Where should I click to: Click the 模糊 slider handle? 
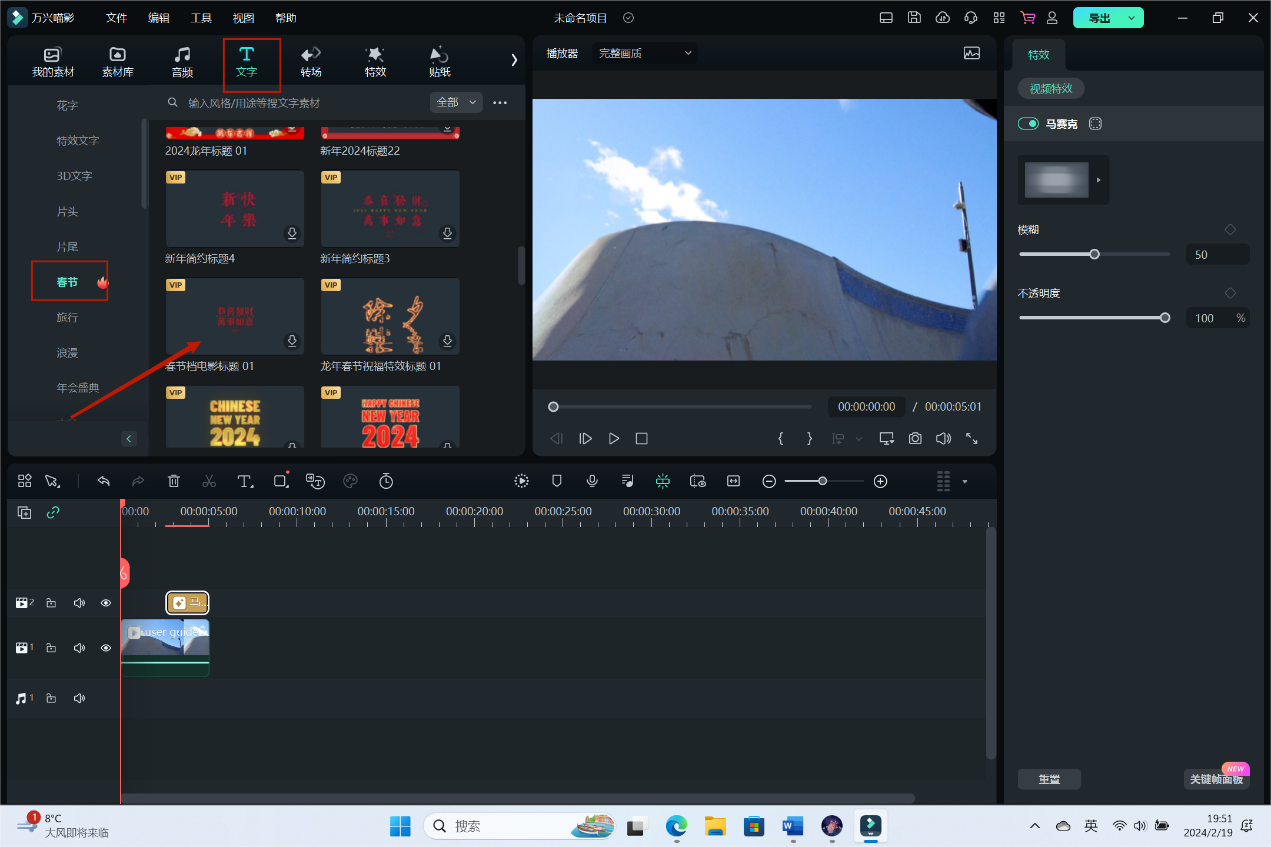pos(1094,254)
